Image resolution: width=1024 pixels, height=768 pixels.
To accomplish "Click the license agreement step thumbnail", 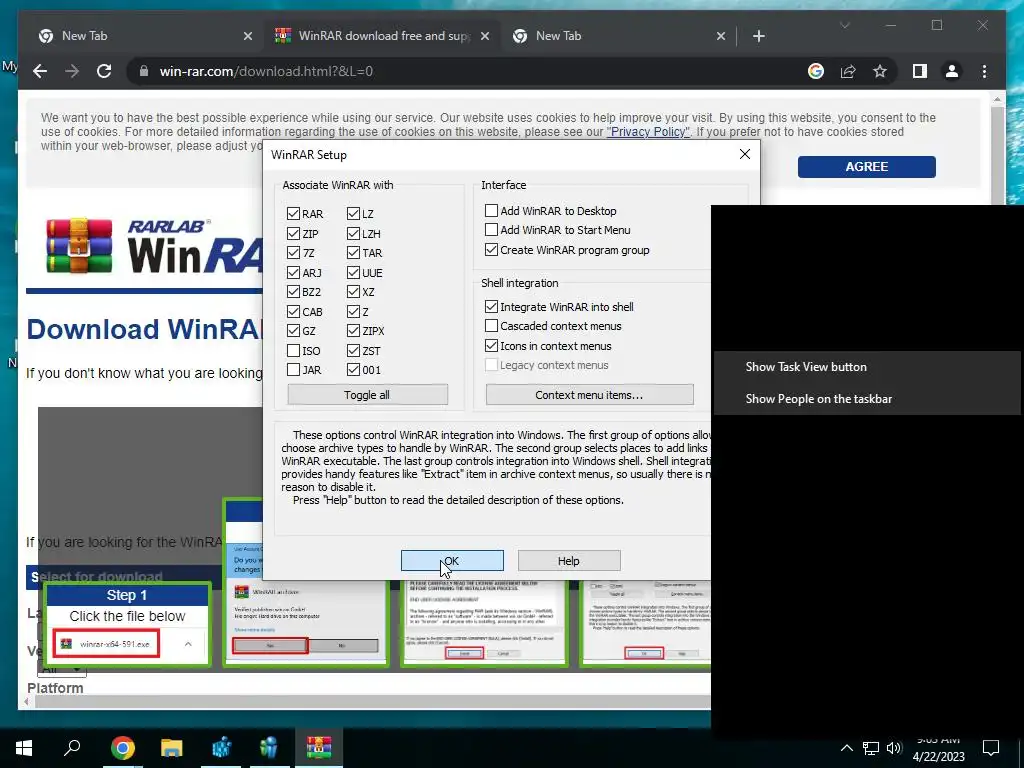I will click(483, 624).
